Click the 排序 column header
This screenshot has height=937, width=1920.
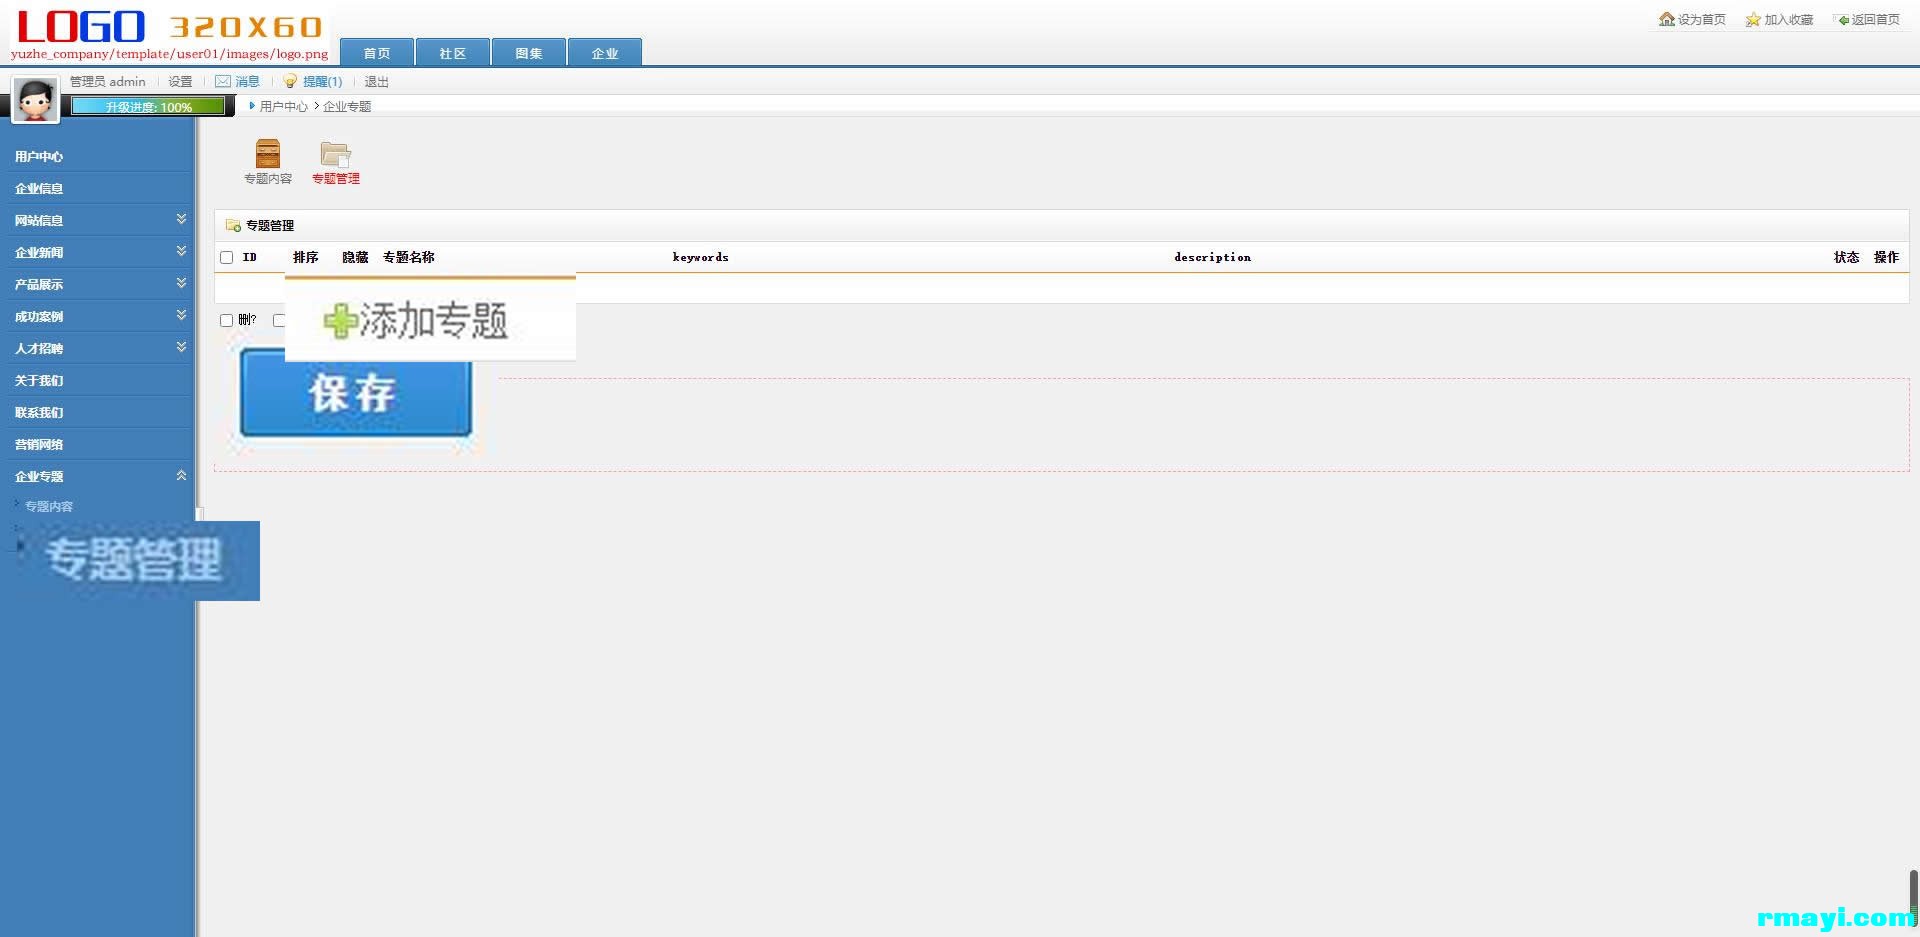coord(306,258)
